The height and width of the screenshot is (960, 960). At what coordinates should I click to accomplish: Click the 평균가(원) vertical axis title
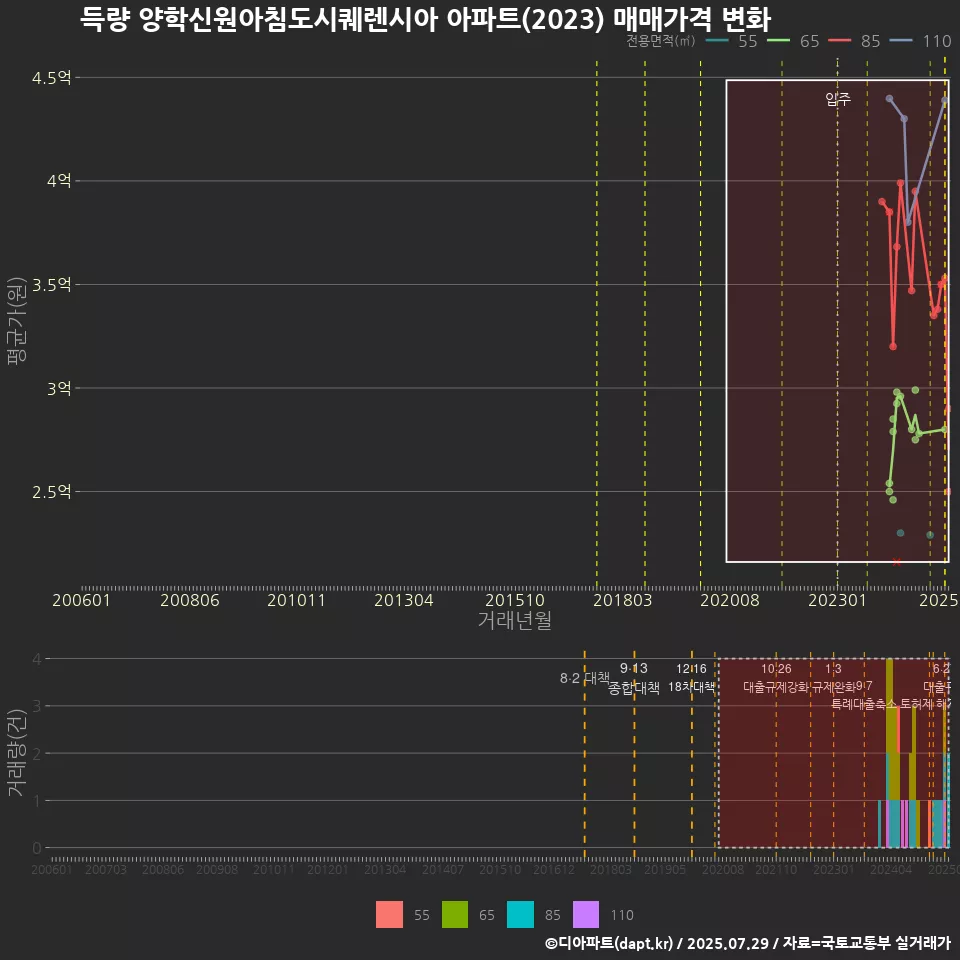coord(17,321)
